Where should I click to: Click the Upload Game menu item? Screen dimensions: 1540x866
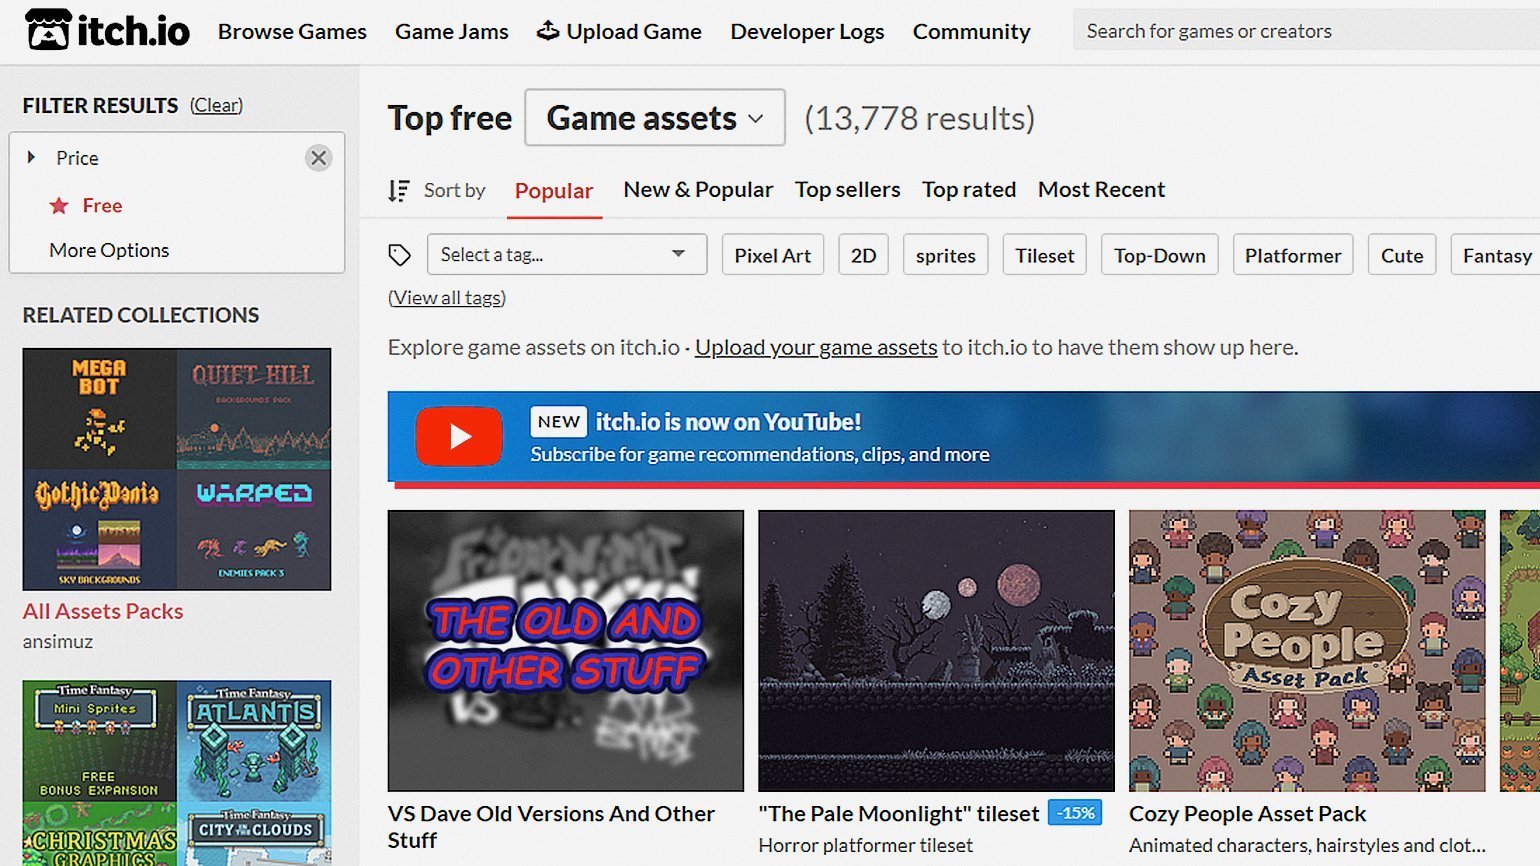tap(619, 31)
